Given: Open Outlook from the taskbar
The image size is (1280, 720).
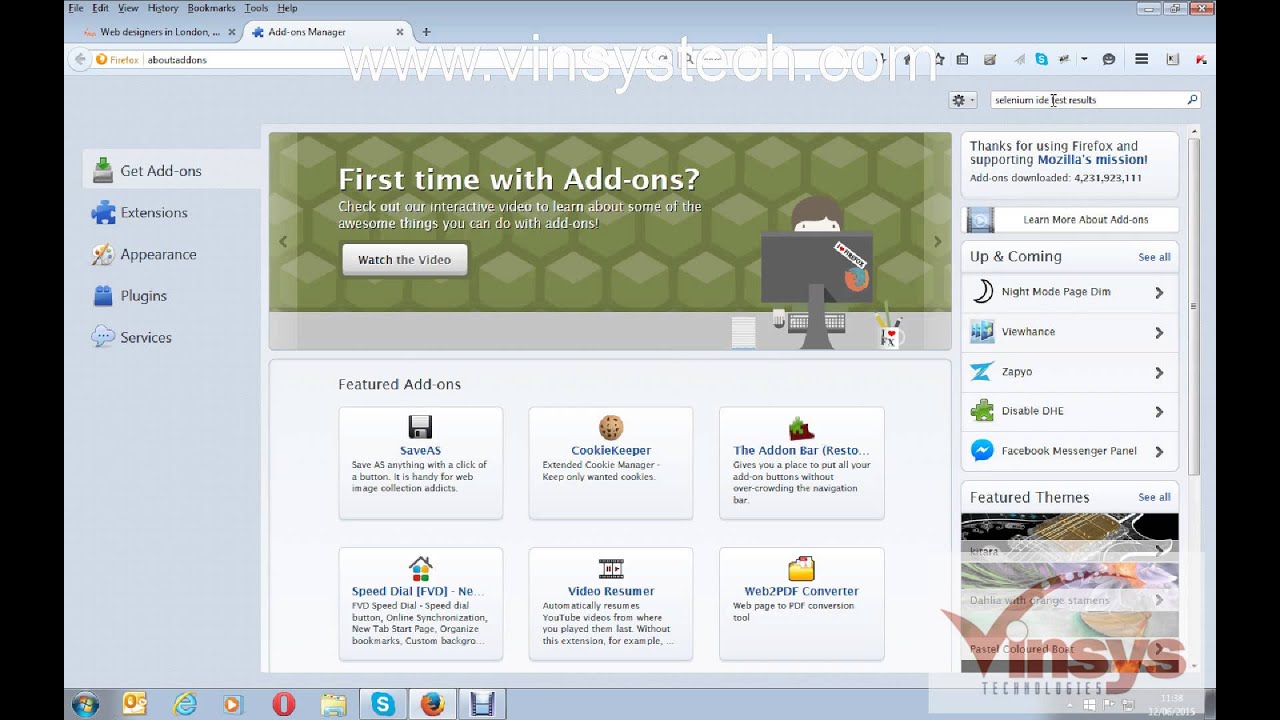Looking at the screenshot, I should click(135, 704).
